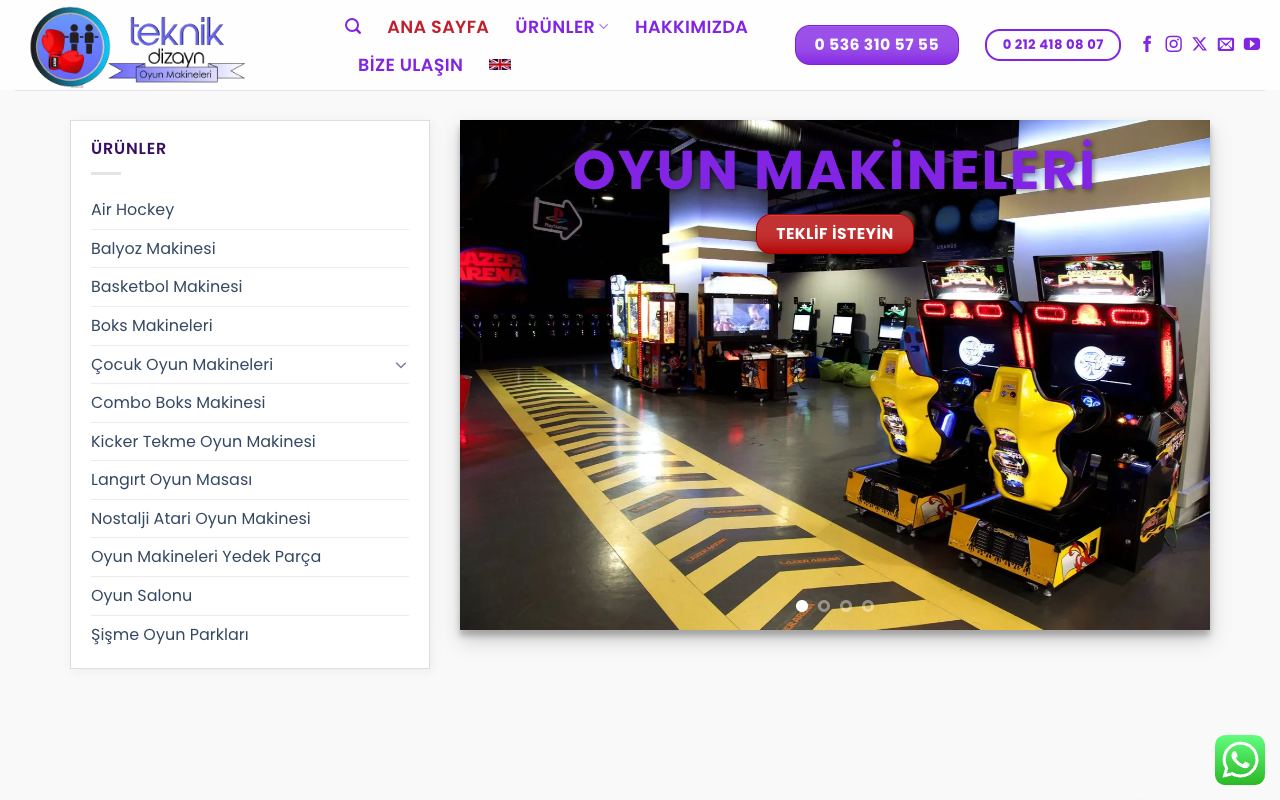Open the ÜRÜNLER dropdown menu
Viewport: 1280px width, 800px height.
(561, 27)
